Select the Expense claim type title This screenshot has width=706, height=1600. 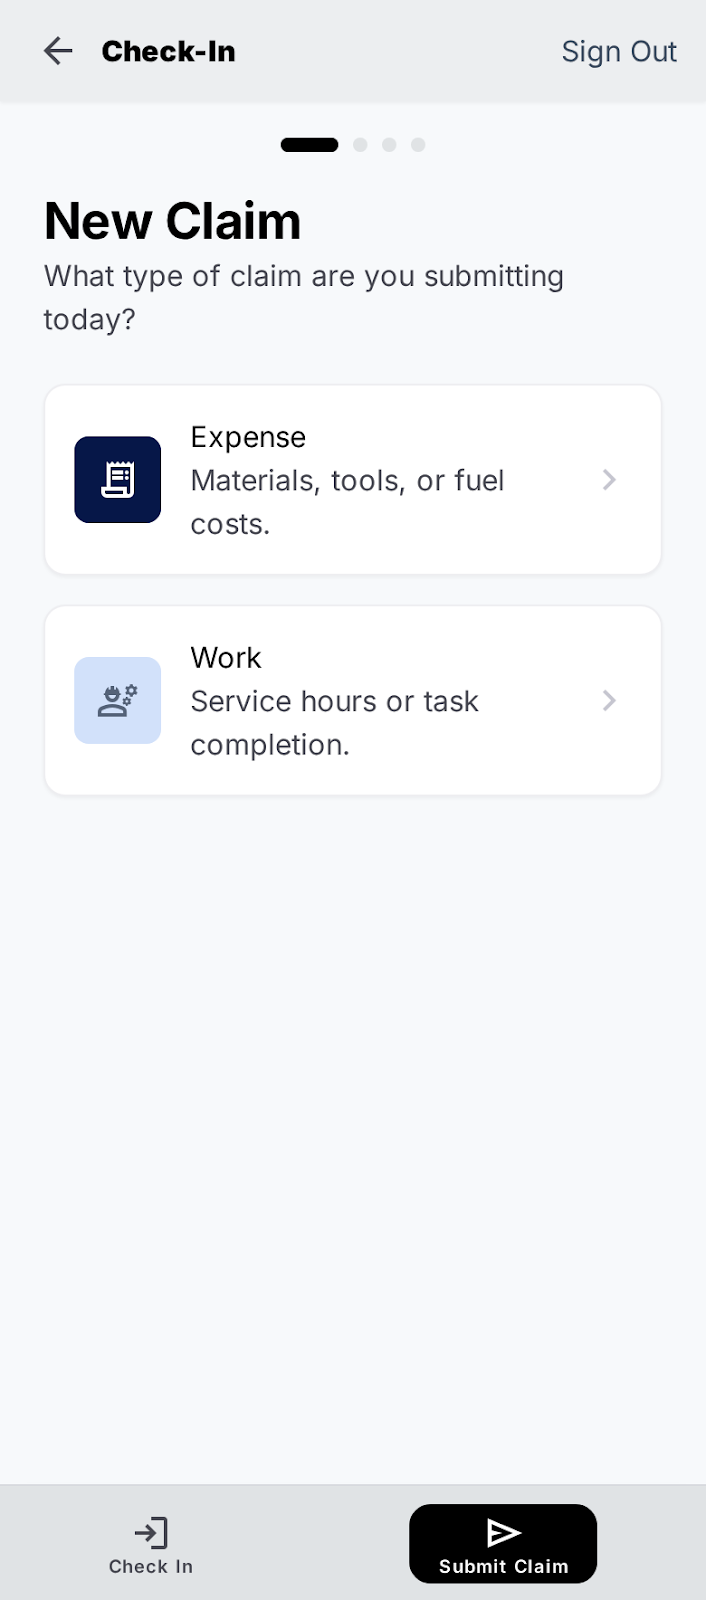click(248, 437)
